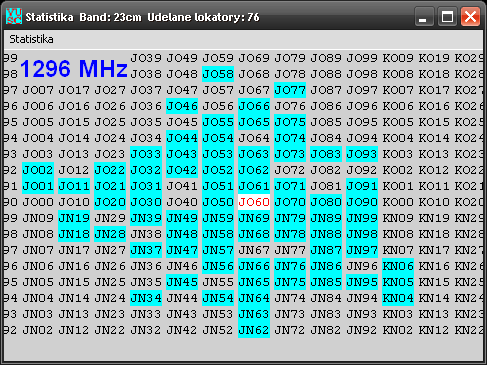Viewport: 487px width, 365px height.
Task: Select unworked locator cell JO07
Action: coord(38,90)
